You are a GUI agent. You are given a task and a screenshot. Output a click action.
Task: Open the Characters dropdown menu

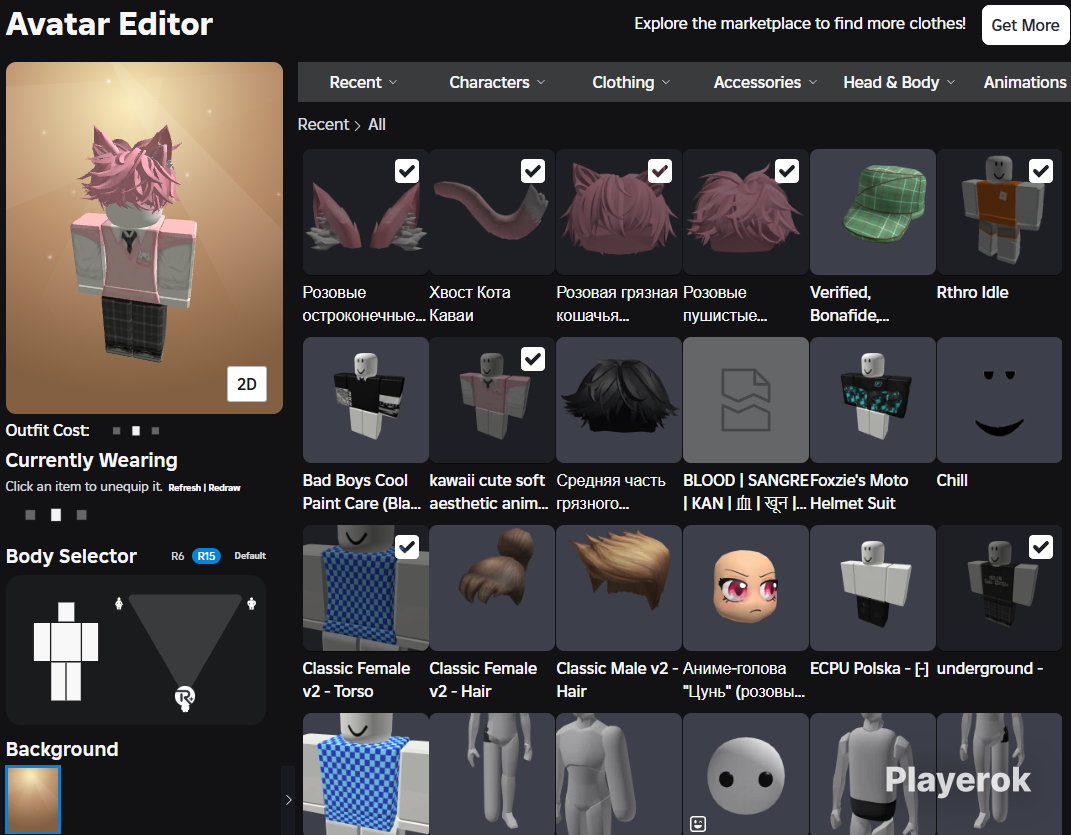(x=497, y=82)
